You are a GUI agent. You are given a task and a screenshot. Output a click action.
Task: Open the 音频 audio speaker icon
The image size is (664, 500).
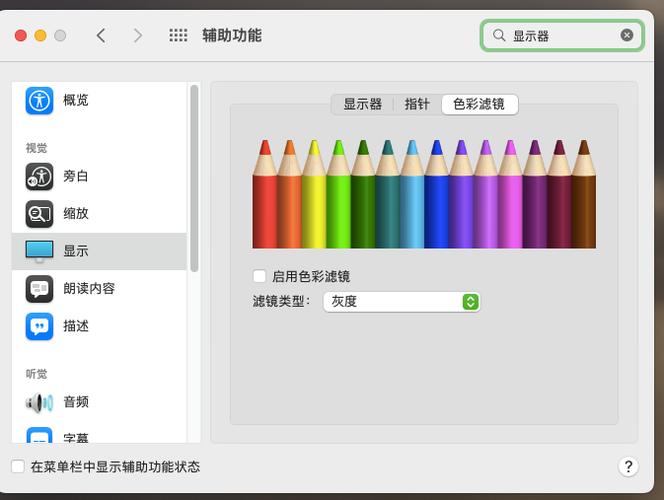pos(39,402)
